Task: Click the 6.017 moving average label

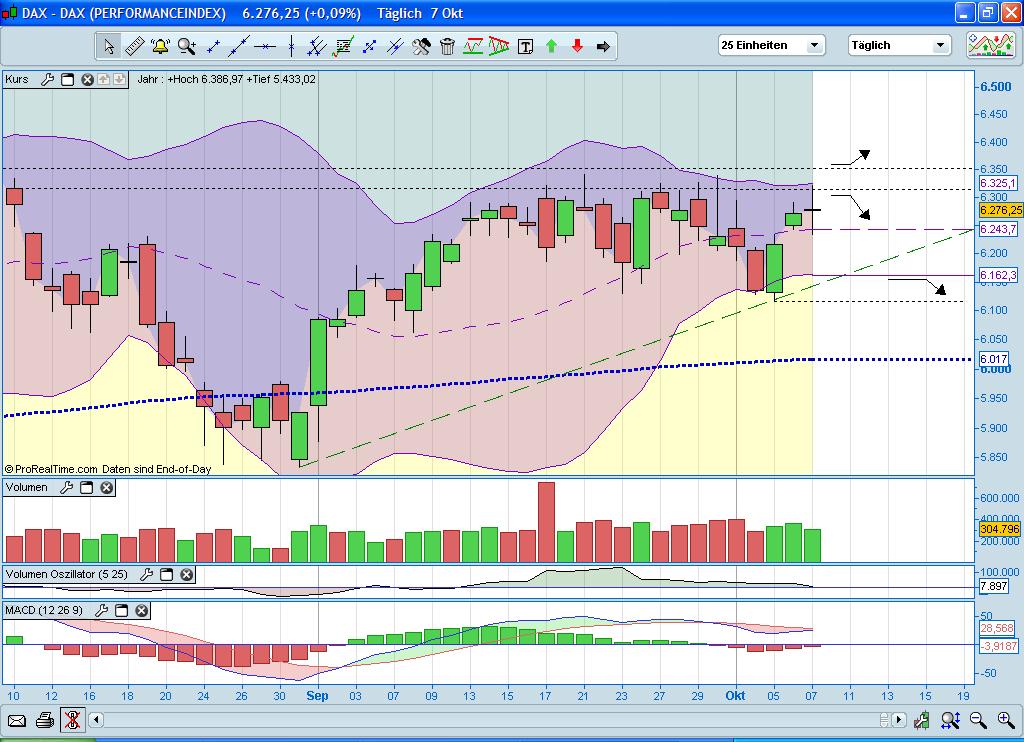Action: click(993, 359)
